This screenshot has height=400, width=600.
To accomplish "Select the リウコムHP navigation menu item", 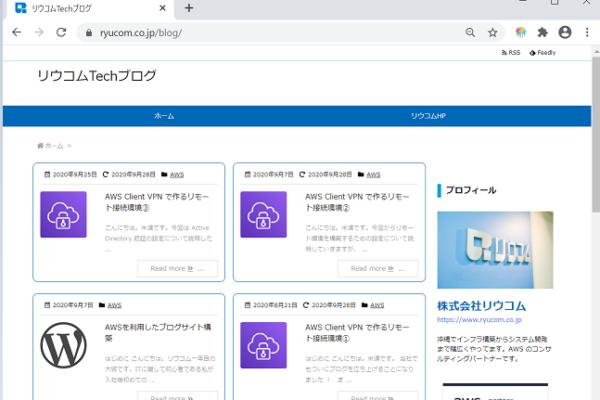I will [x=428, y=116].
